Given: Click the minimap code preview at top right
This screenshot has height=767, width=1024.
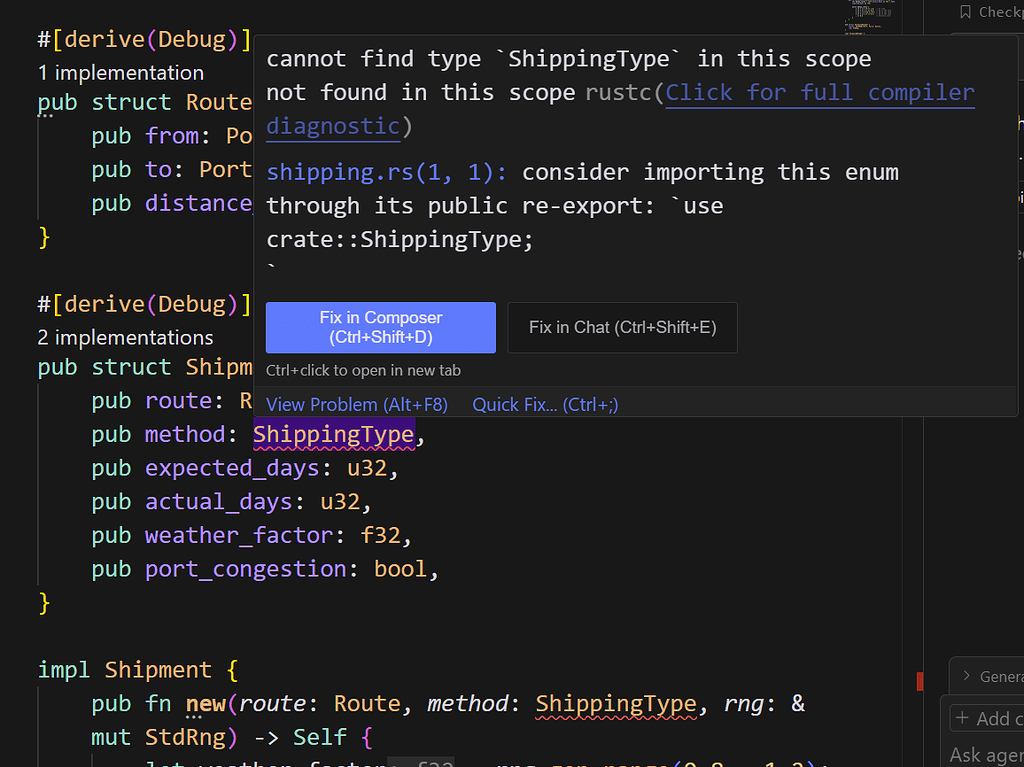Looking at the screenshot, I should click(x=868, y=15).
